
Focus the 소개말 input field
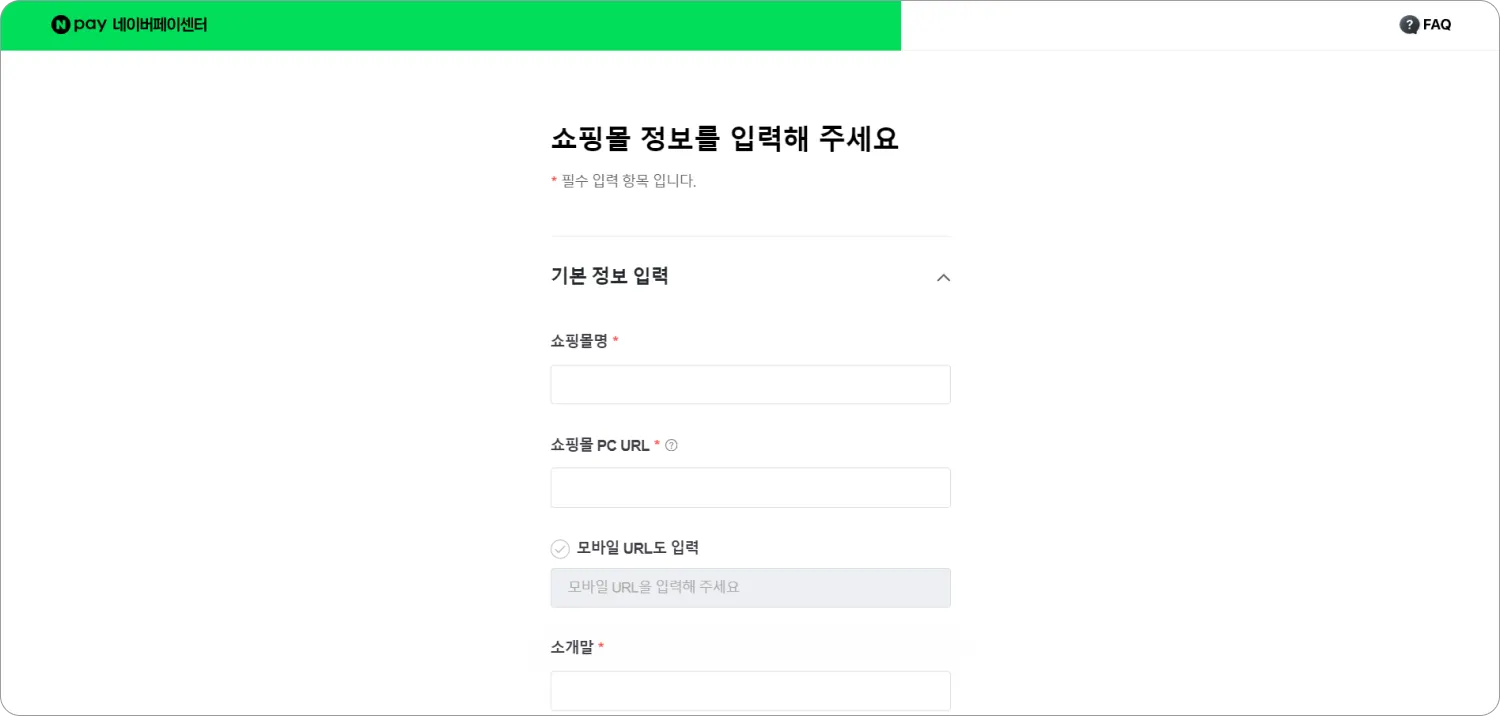click(750, 691)
